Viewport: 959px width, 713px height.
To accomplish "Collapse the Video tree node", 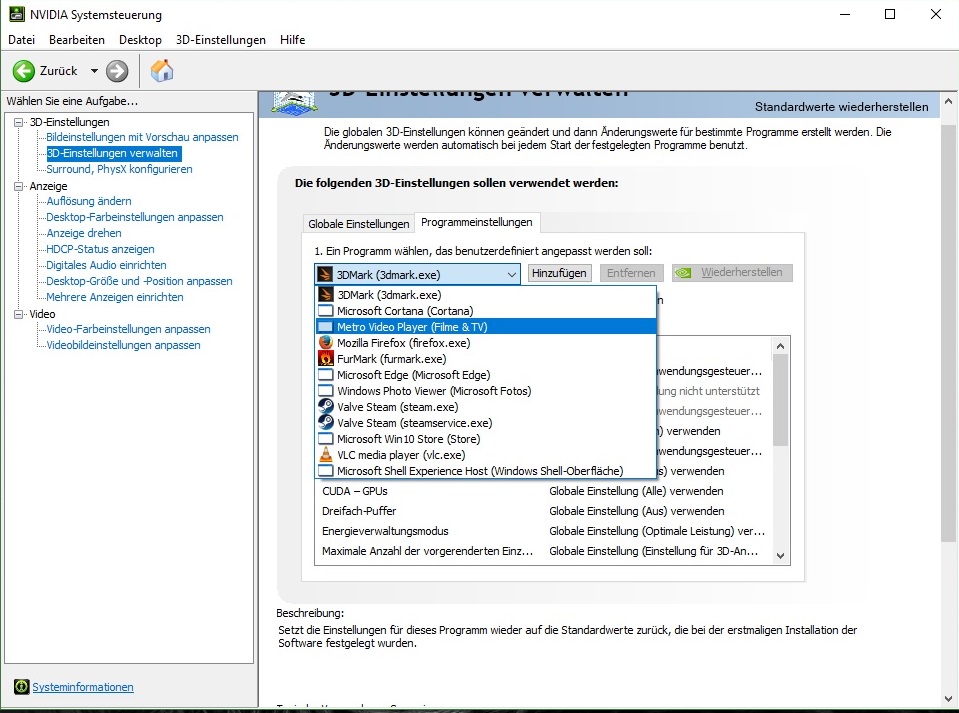I will (18, 314).
